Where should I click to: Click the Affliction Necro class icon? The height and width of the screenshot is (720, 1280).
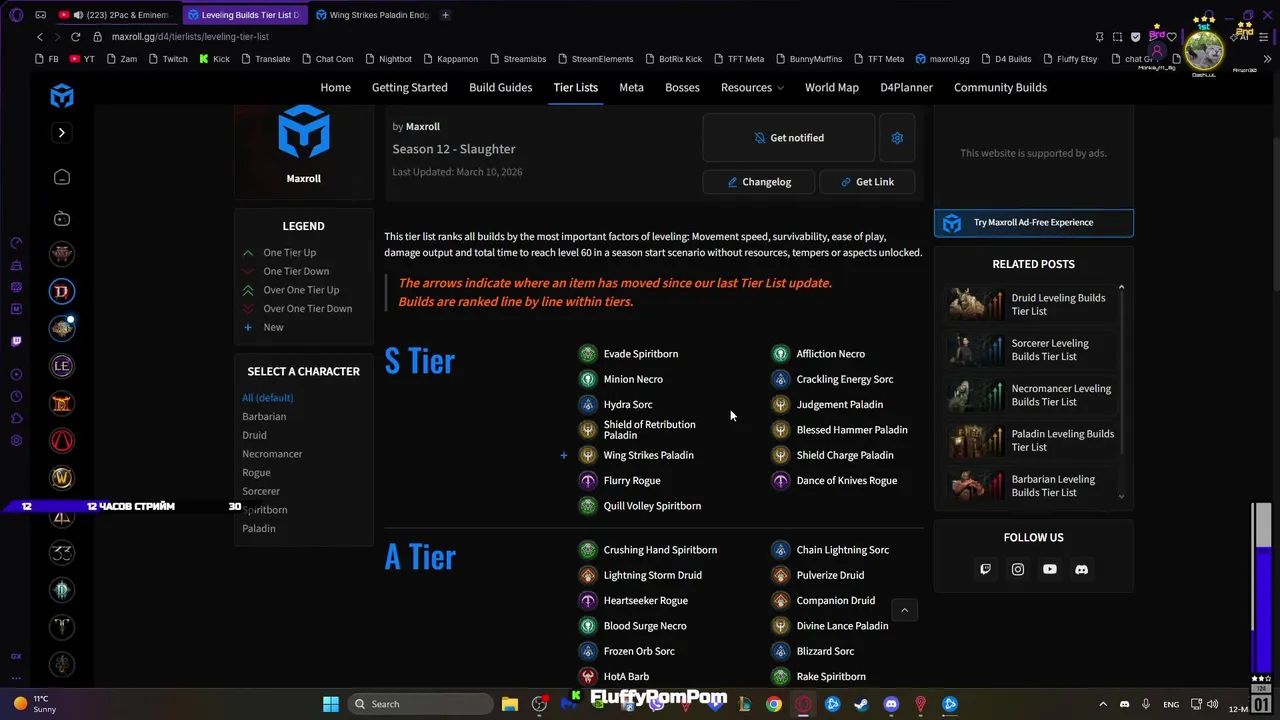pos(780,354)
